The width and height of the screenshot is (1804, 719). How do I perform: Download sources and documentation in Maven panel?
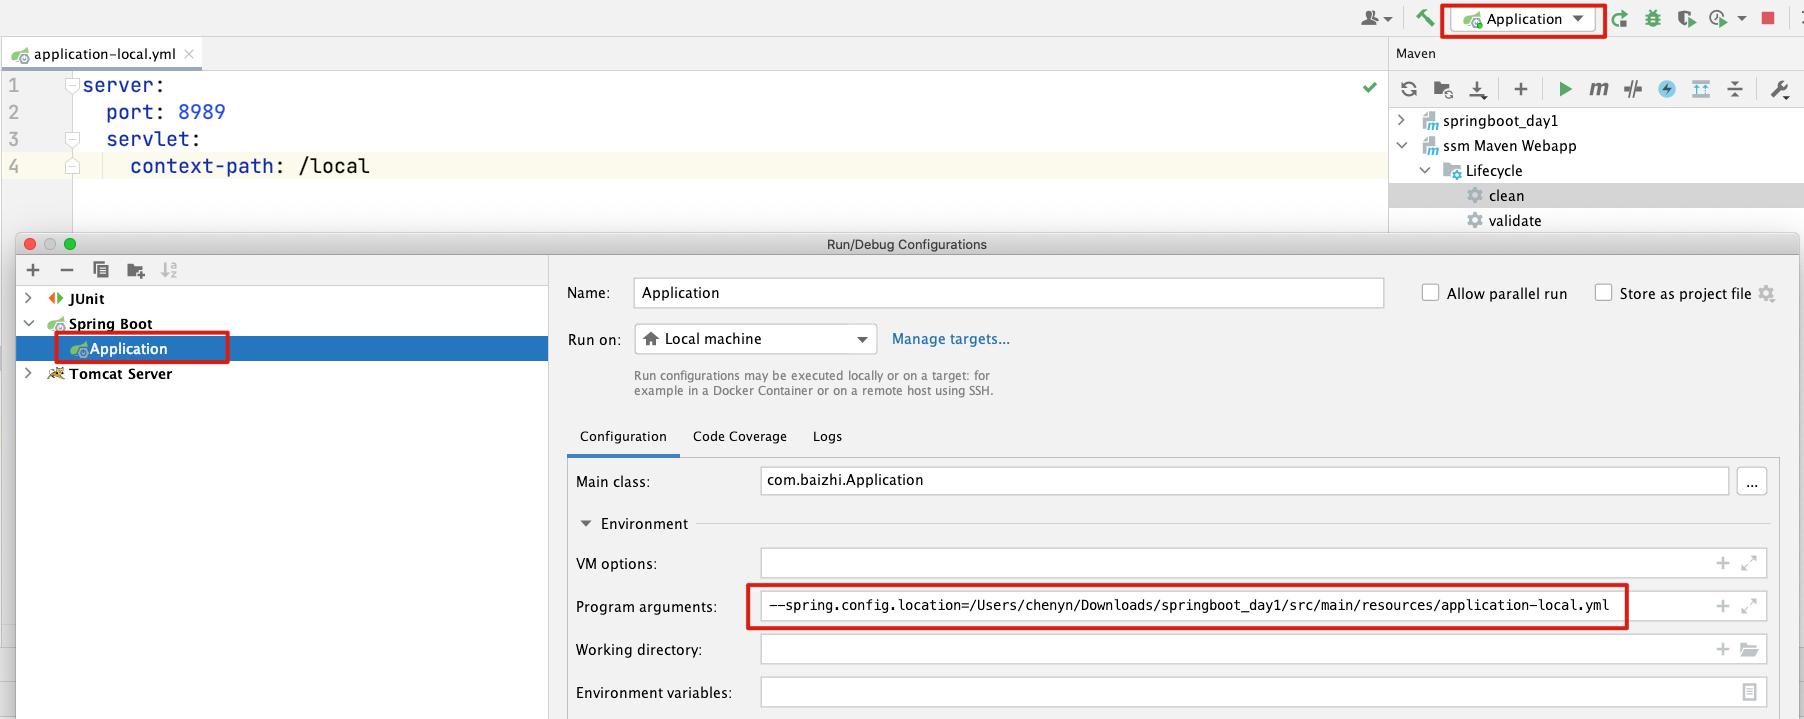(x=1478, y=89)
